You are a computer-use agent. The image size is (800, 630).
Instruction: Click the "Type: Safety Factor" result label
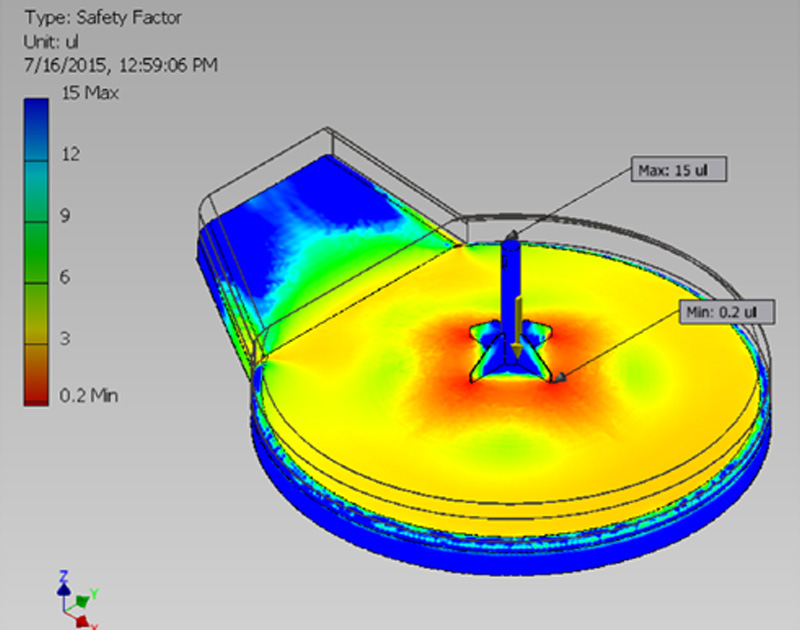pos(103,18)
